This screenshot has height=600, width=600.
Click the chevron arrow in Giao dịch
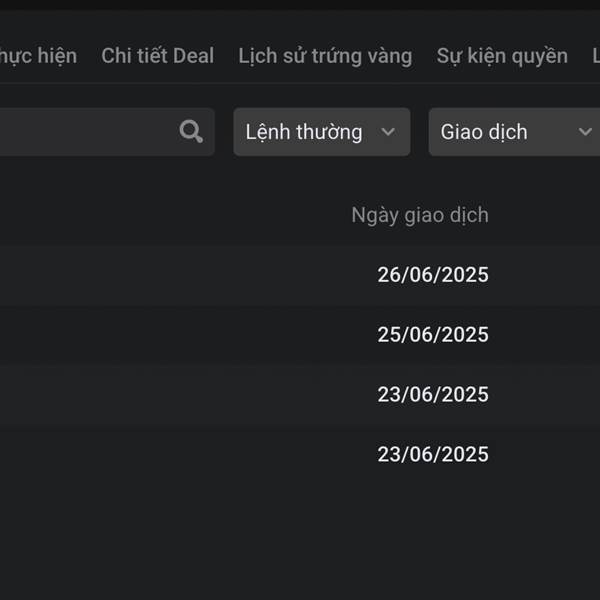pyautogui.click(x=585, y=132)
